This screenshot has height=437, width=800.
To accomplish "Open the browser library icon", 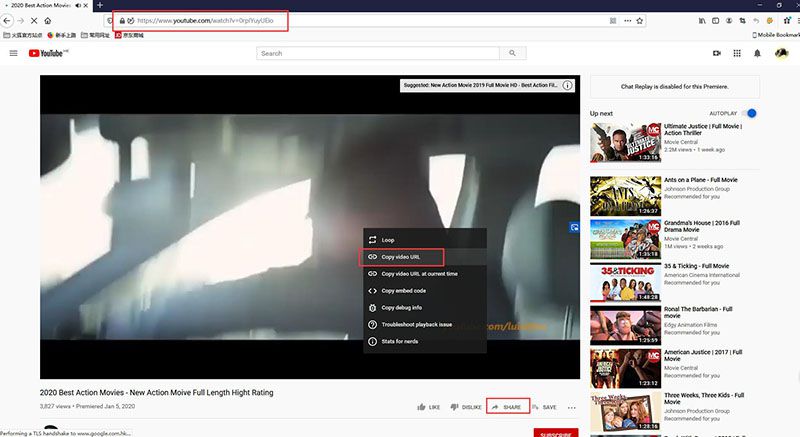I will pyautogui.click(x=702, y=20).
